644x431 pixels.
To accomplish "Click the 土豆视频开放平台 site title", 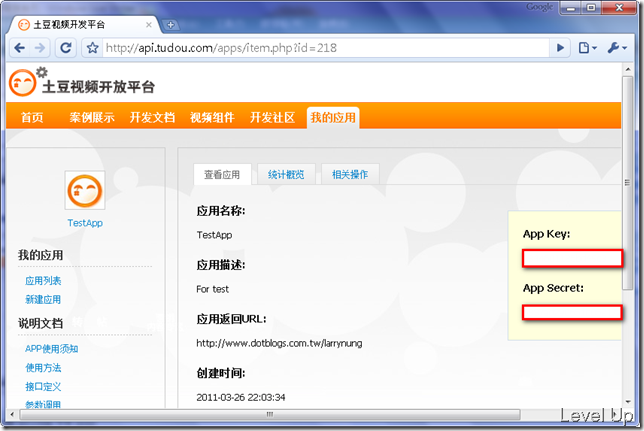I will [x=98, y=87].
